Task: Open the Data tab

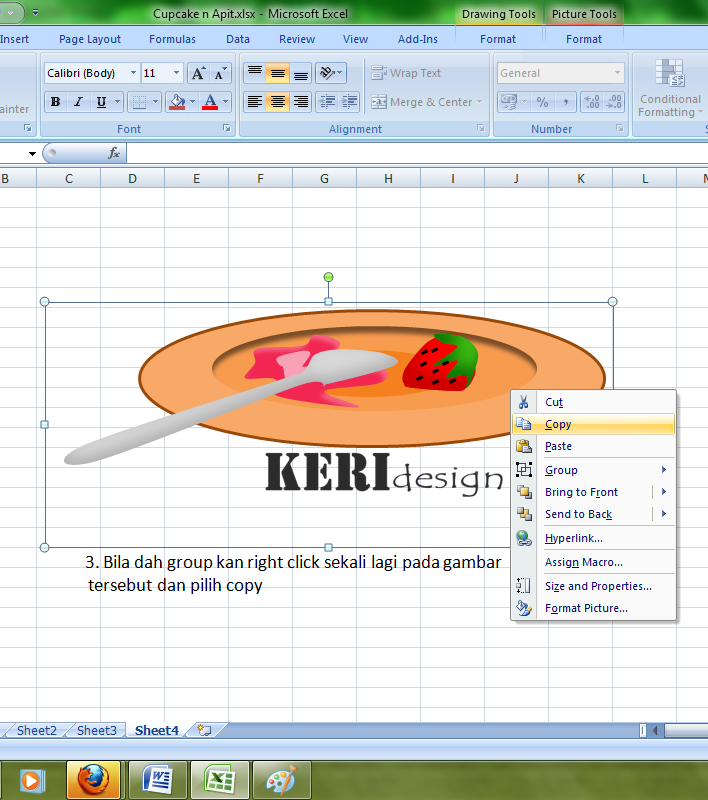Action: click(238, 39)
